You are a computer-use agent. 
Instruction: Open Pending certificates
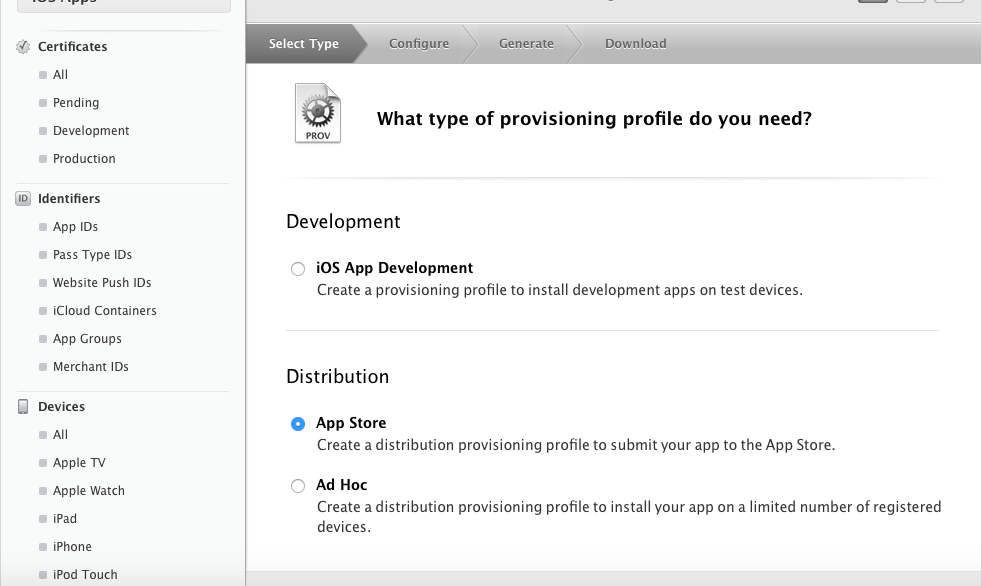tap(76, 103)
